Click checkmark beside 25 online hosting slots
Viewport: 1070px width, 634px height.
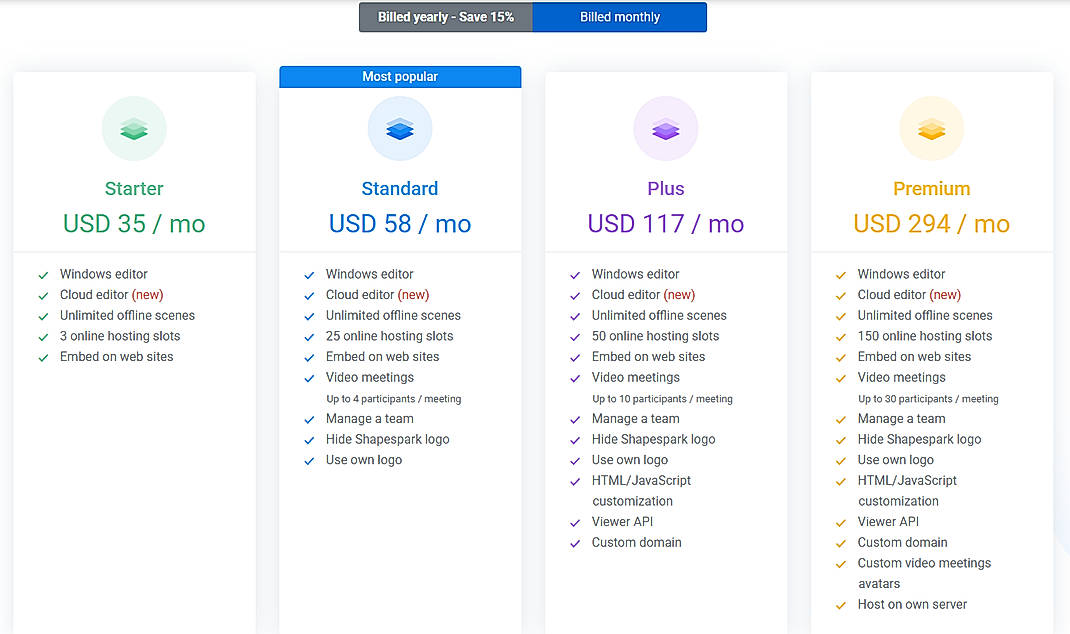pyautogui.click(x=309, y=337)
